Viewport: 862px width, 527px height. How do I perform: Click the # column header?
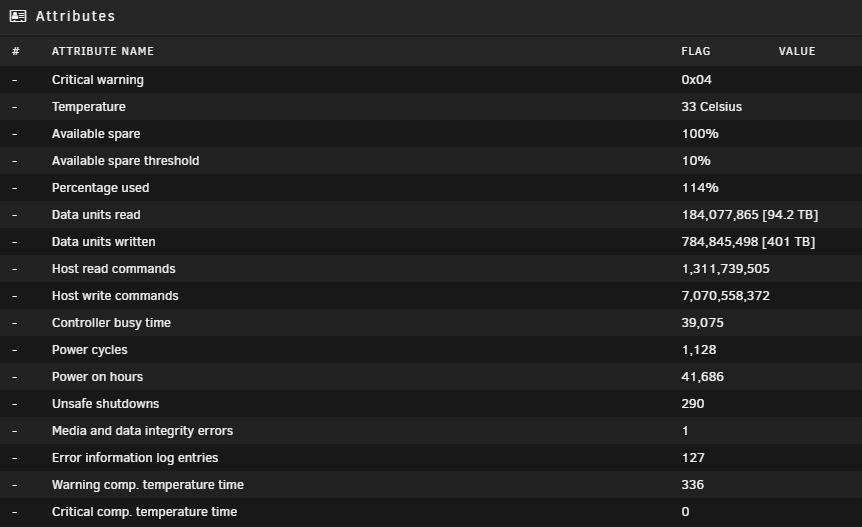click(16, 51)
